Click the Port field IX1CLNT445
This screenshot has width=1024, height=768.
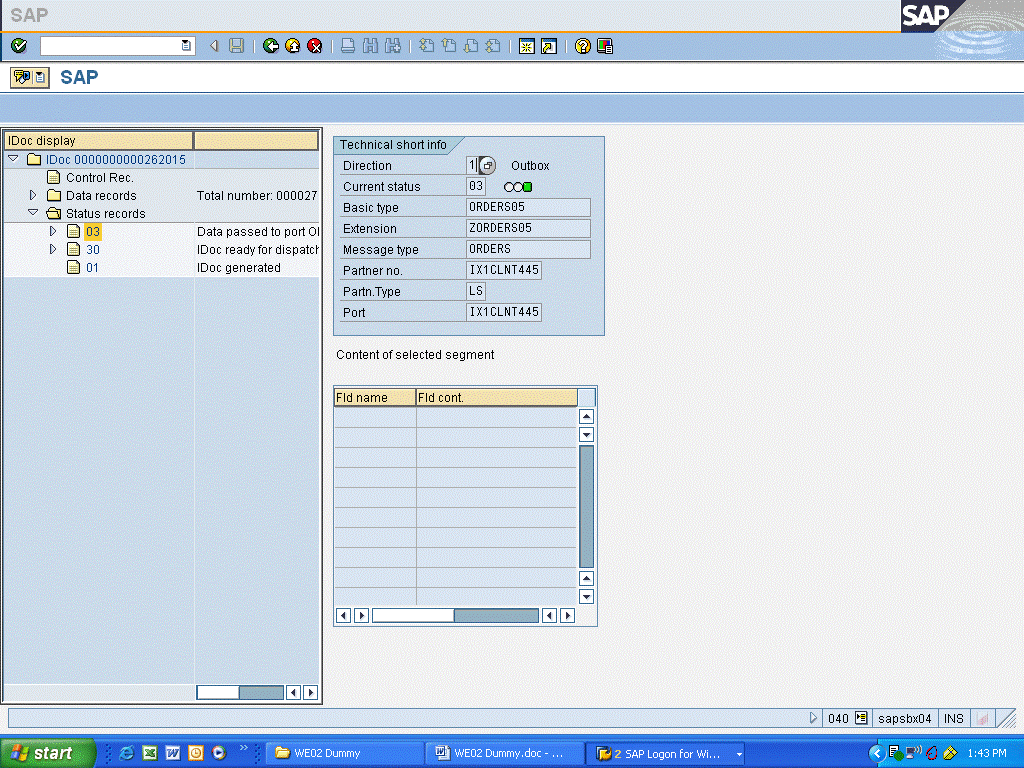504,312
